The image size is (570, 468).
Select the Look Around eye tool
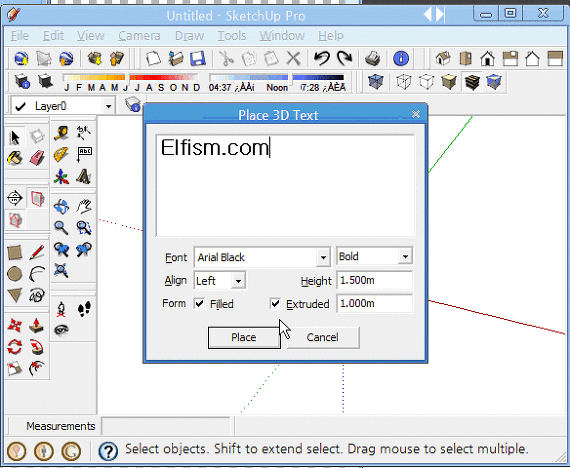(61, 330)
